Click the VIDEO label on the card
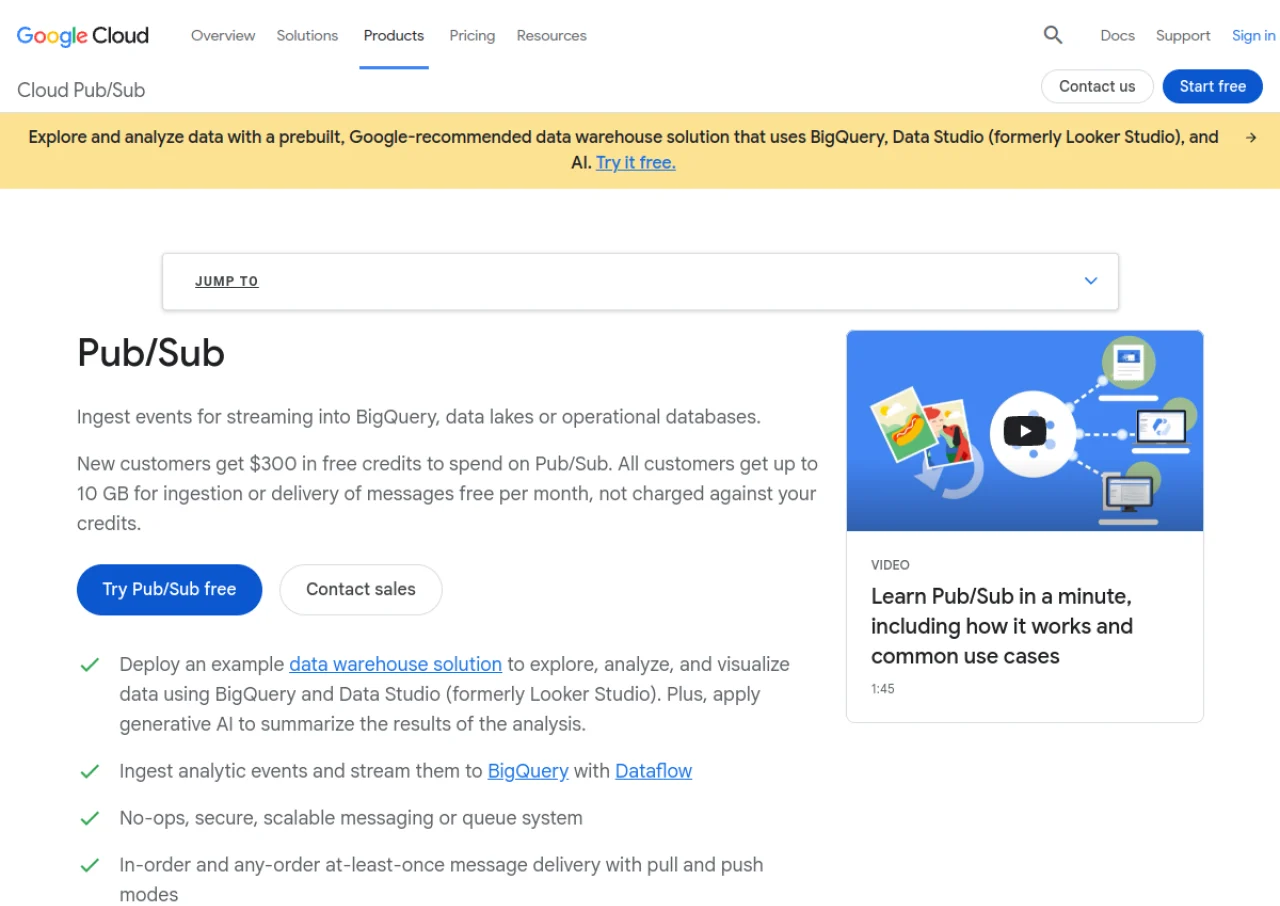This screenshot has height=906, width=1280. pos(890,565)
